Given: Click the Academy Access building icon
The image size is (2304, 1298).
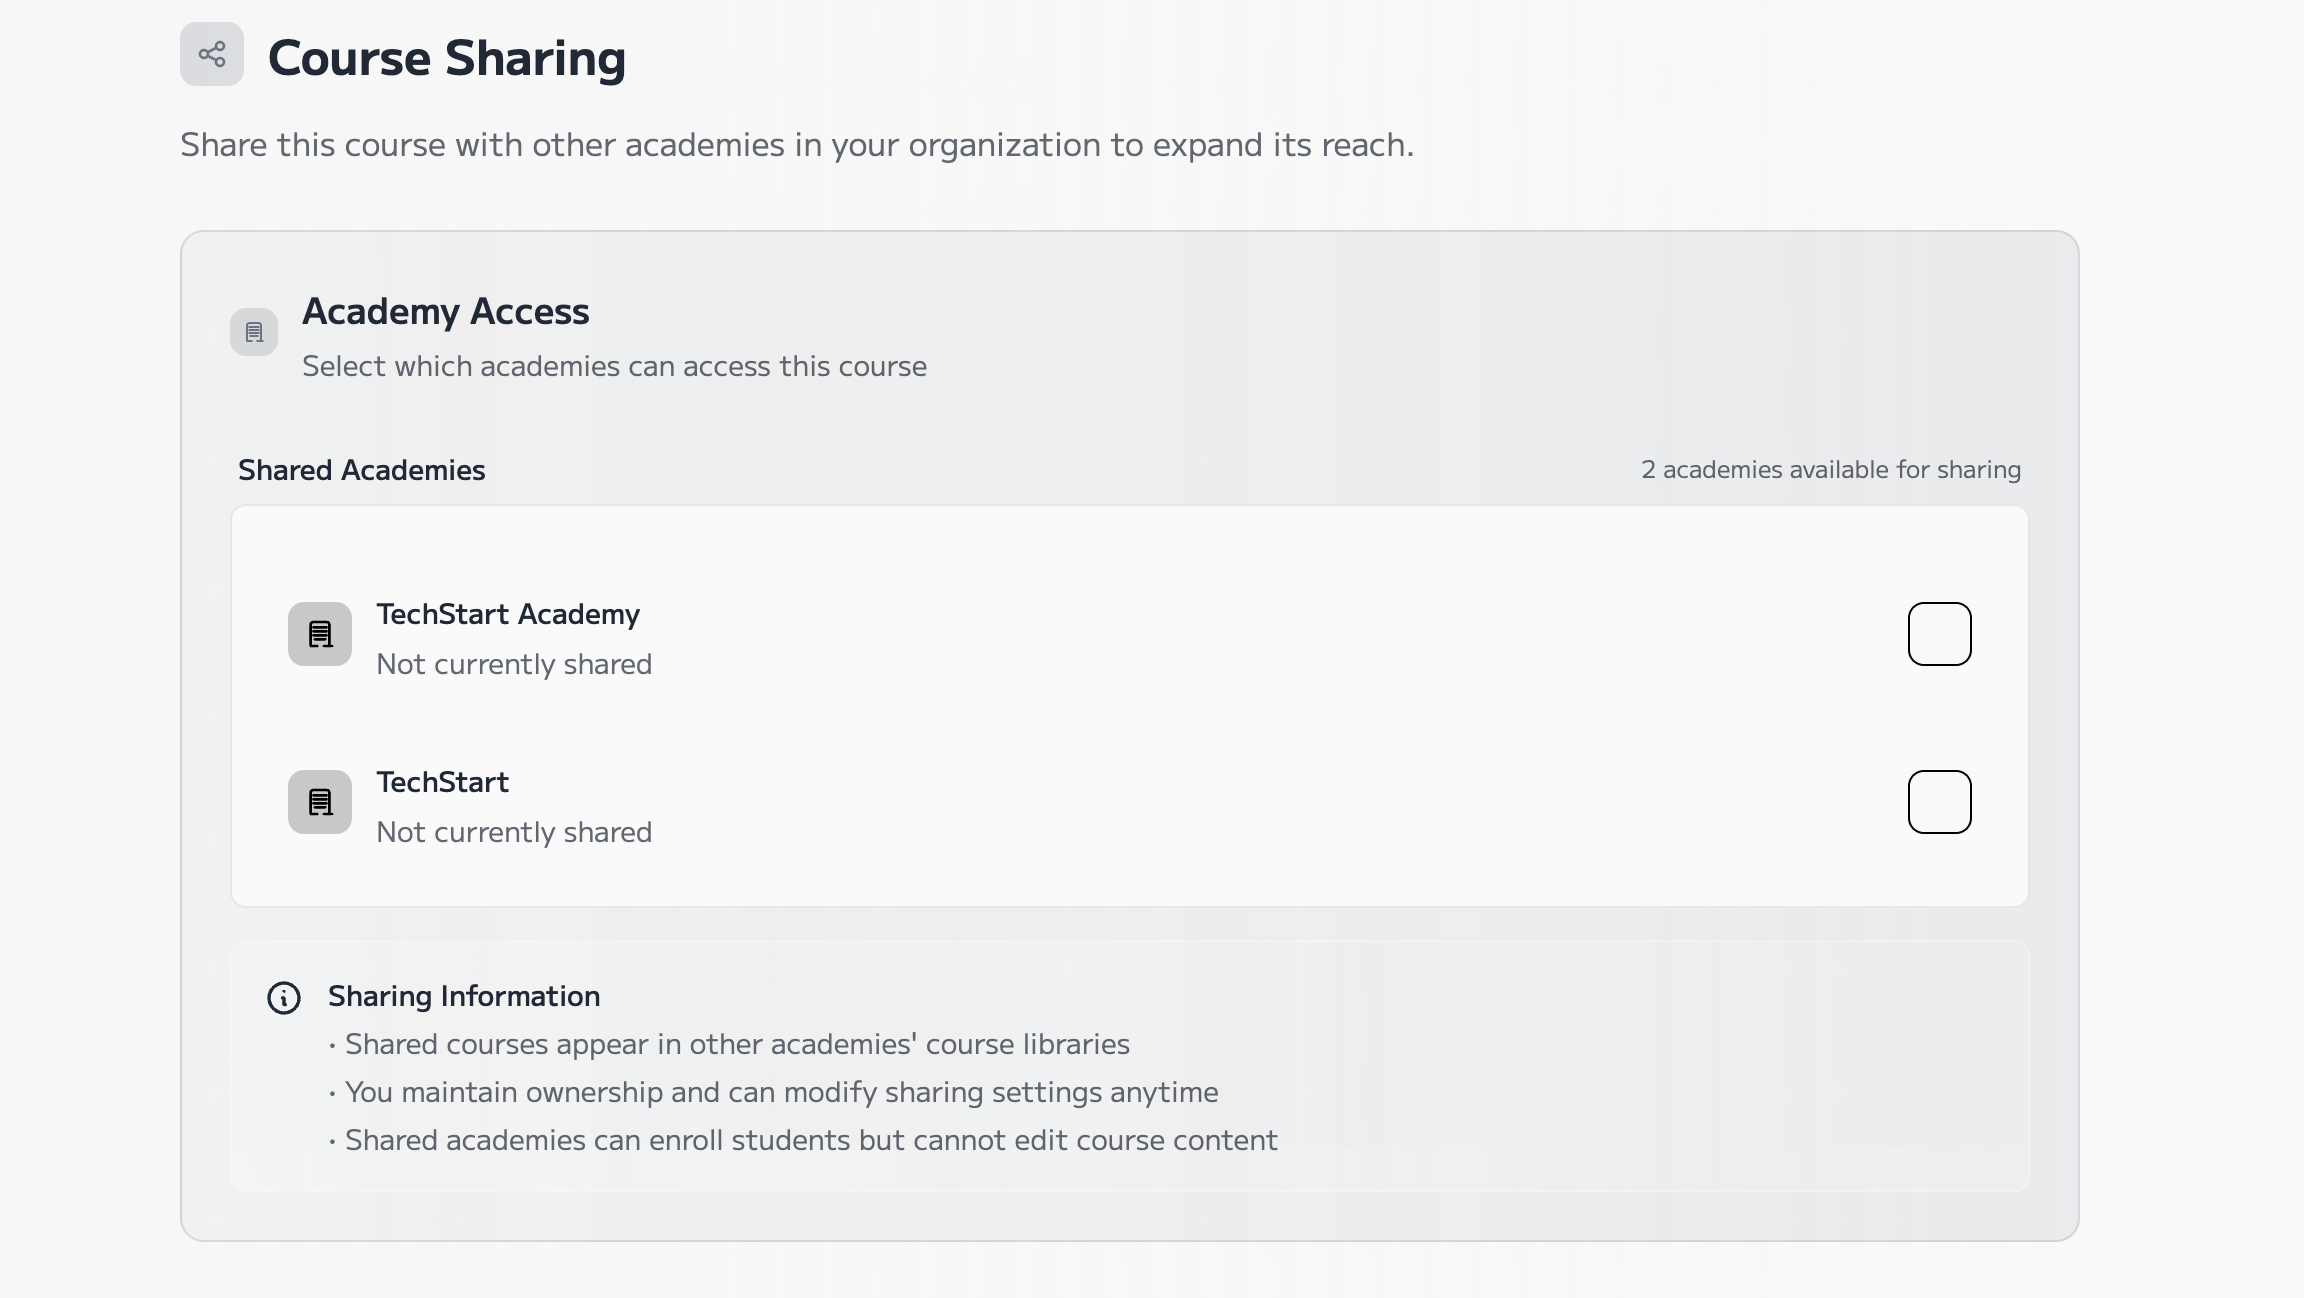Looking at the screenshot, I should pos(254,332).
